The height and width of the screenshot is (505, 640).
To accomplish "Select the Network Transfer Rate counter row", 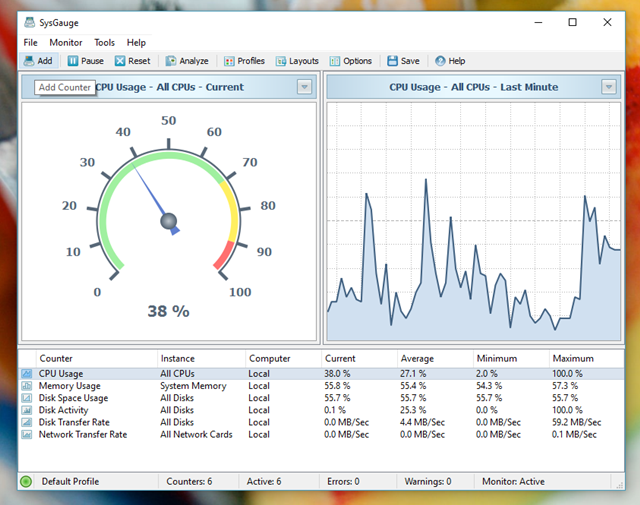I will pyautogui.click(x=322, y=434).
